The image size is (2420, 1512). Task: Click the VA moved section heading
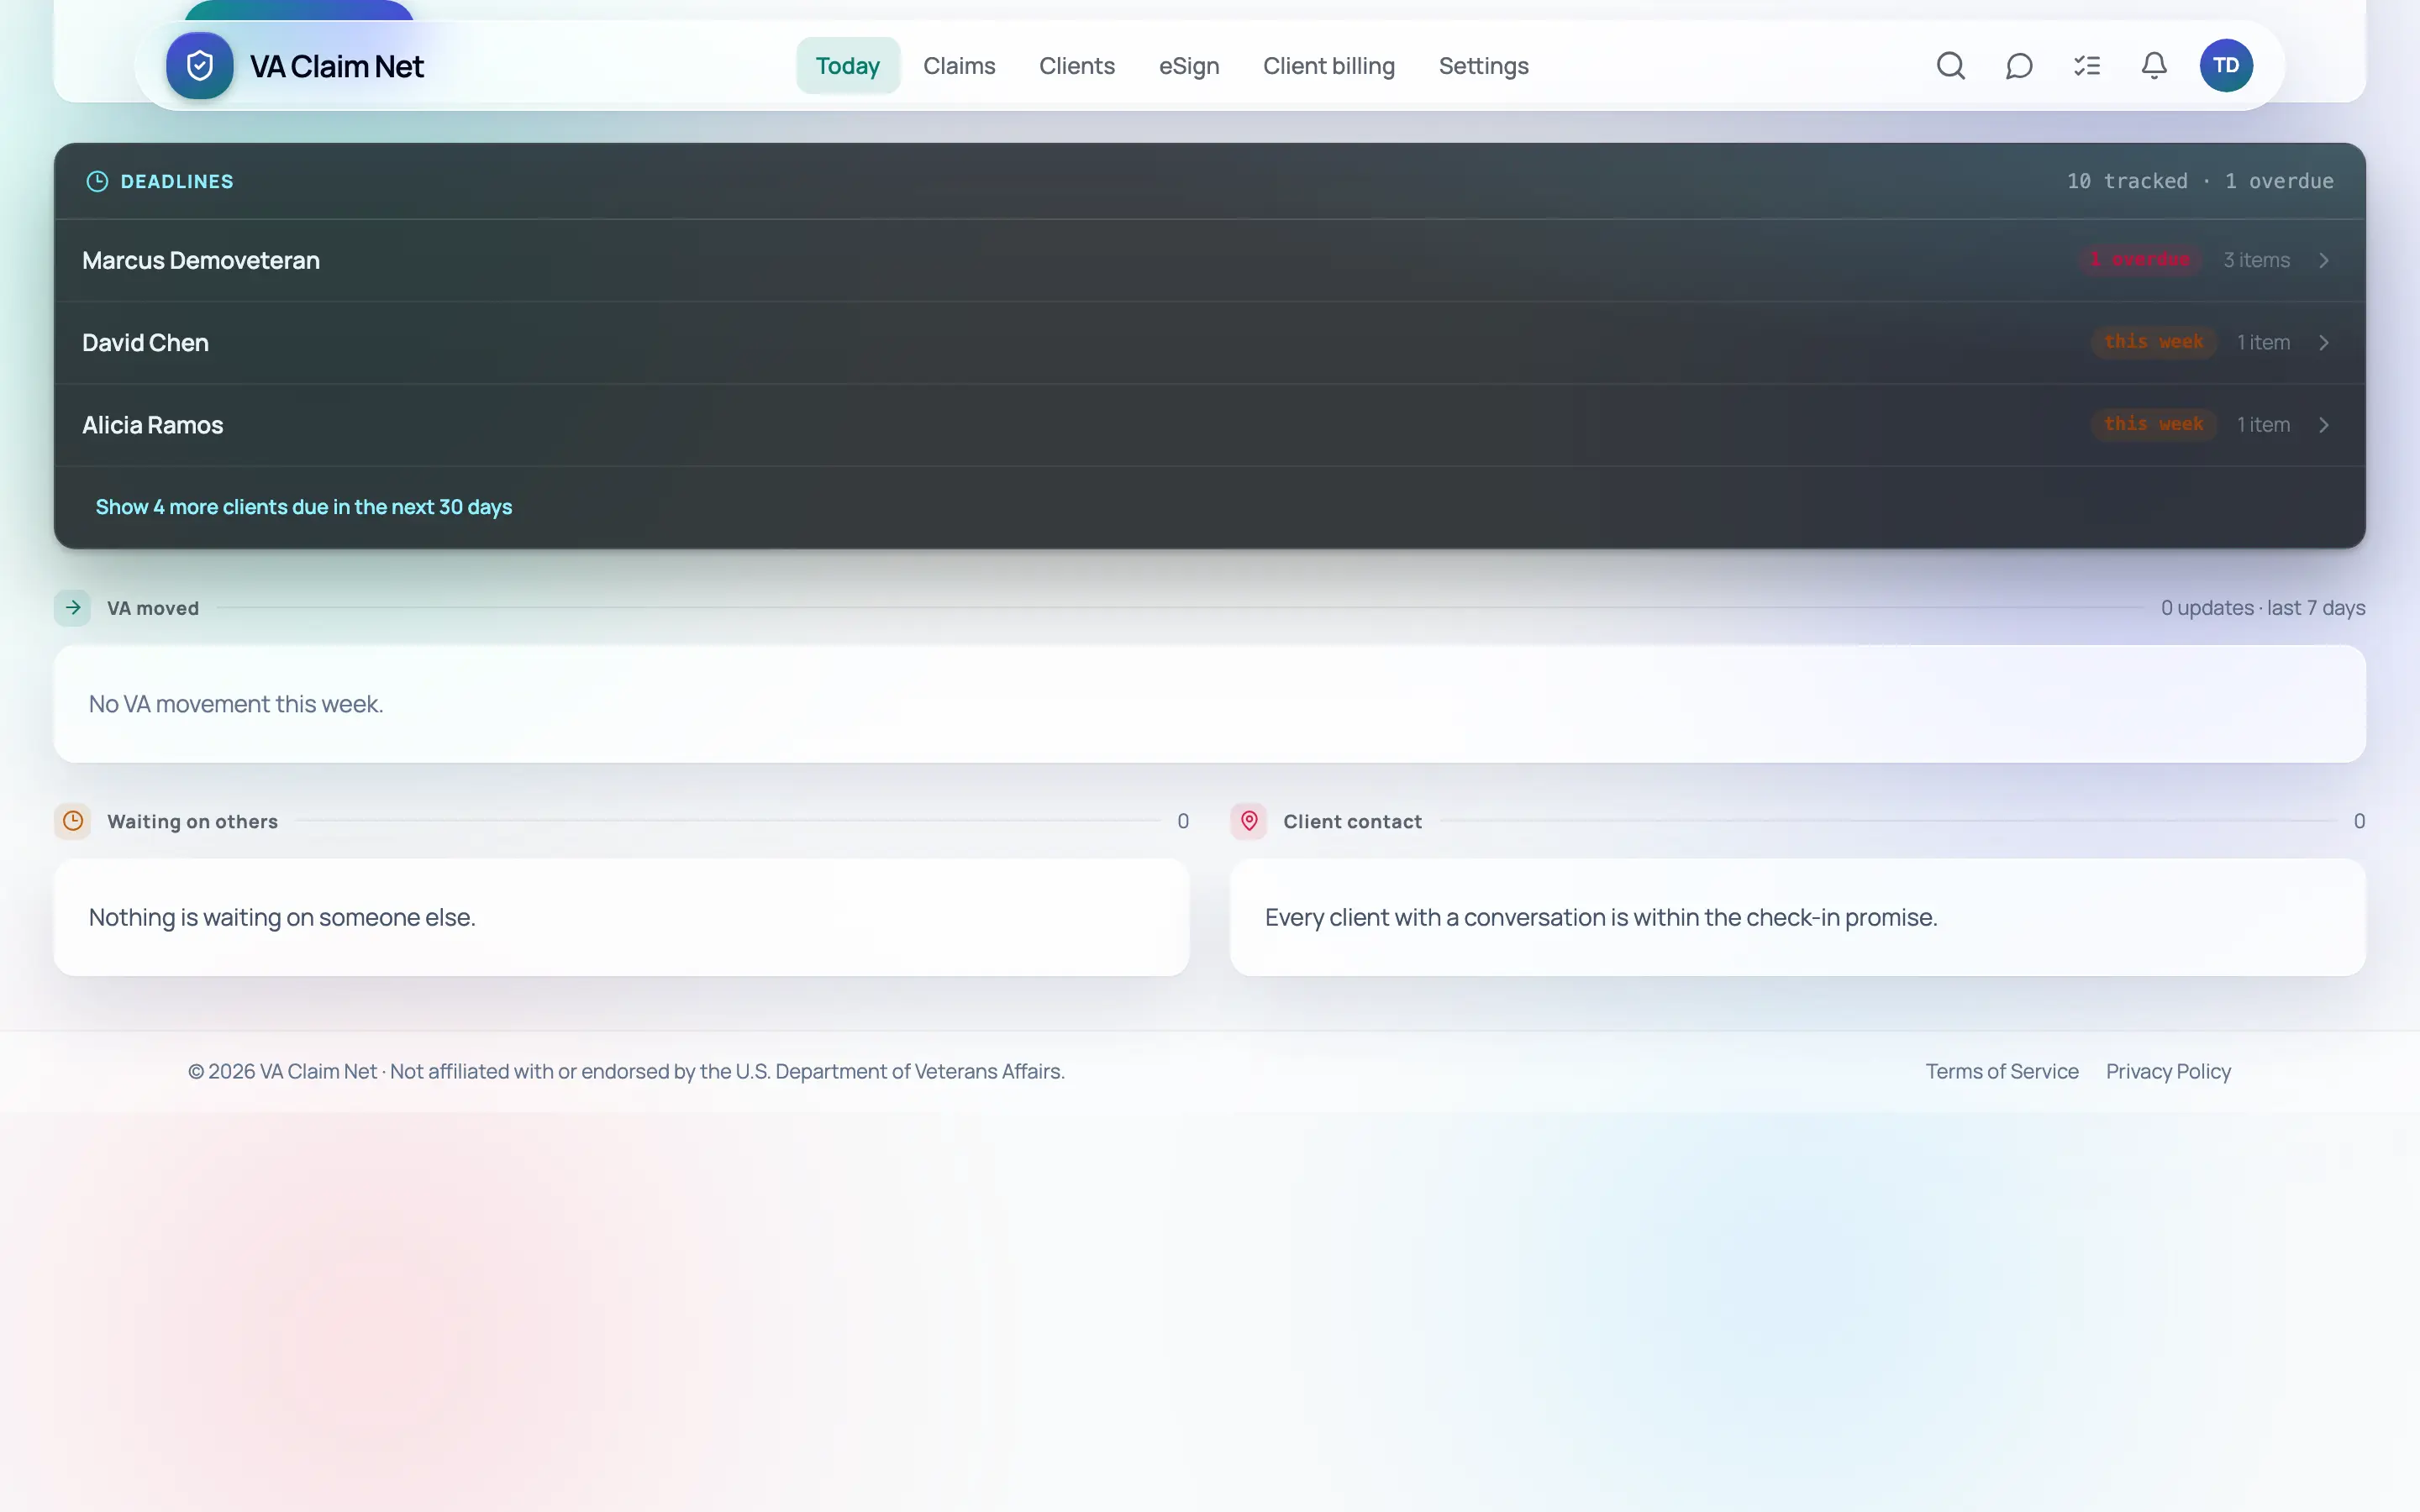click(153, 608)
